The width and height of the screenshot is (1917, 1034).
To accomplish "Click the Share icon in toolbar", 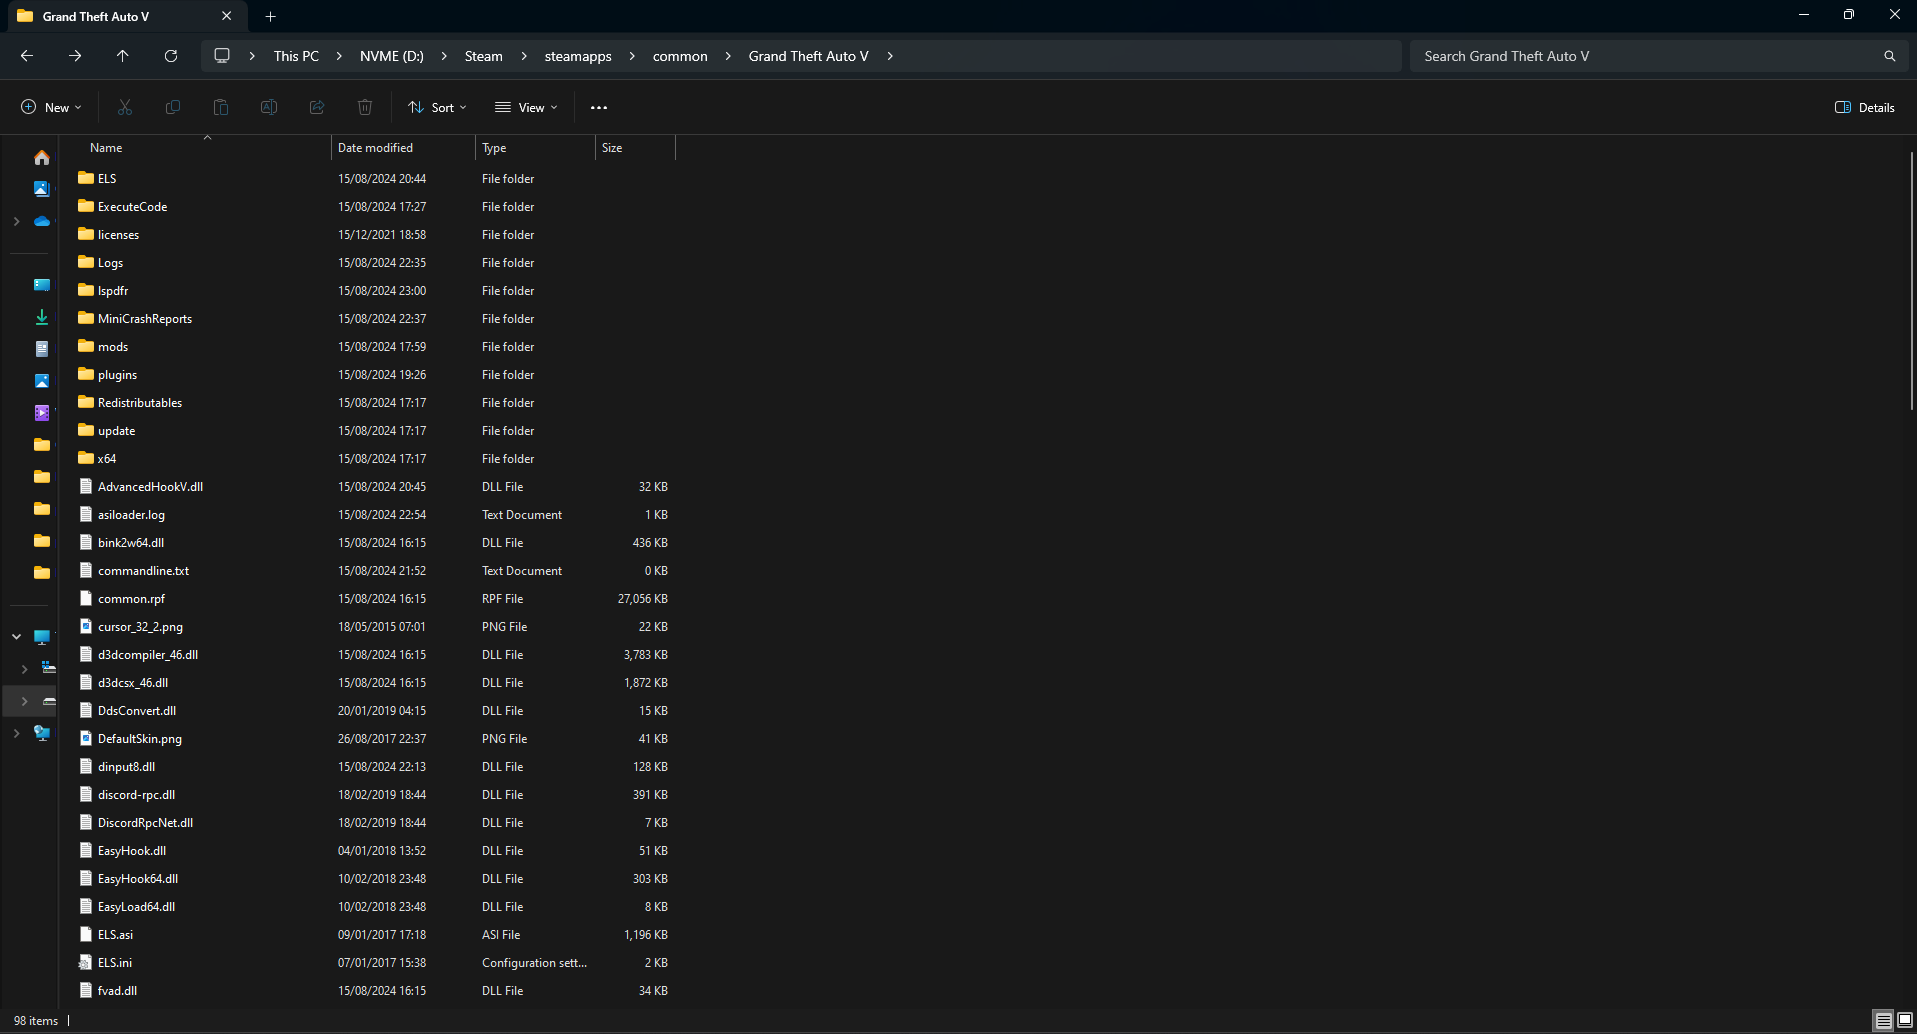I will coord(317,107).
